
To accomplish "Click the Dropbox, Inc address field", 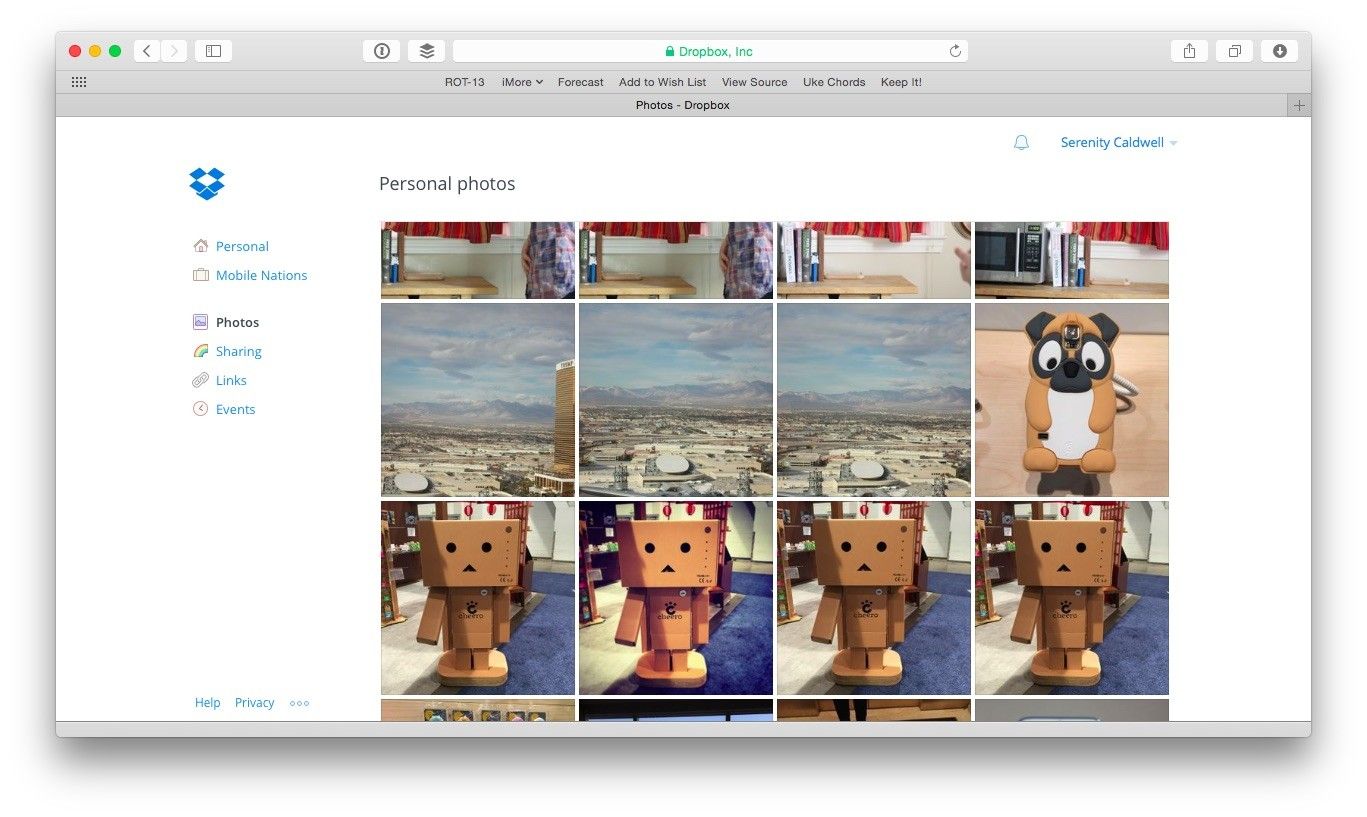I will [708, 51].
